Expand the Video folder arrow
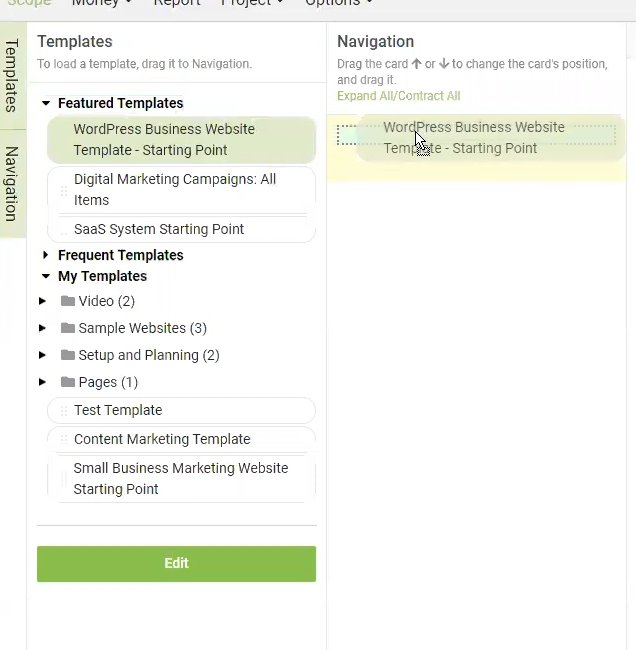This screenshot has height=650, width=636. pyautogui.click(x=42, y=301)
